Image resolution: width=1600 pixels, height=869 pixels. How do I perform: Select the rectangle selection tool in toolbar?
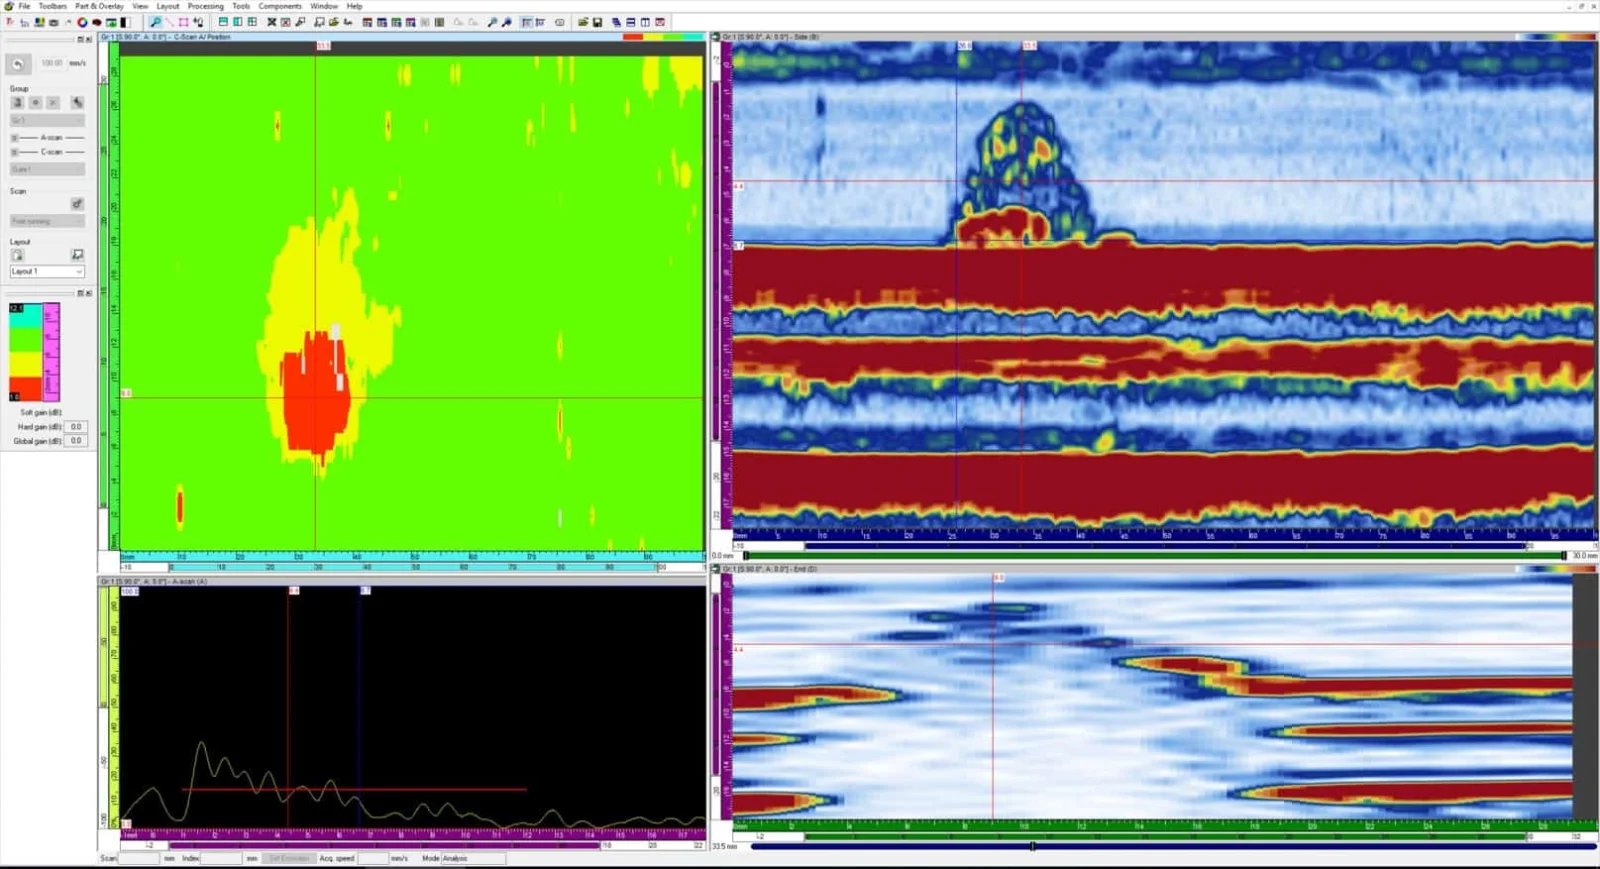click(x=183, y=22)
